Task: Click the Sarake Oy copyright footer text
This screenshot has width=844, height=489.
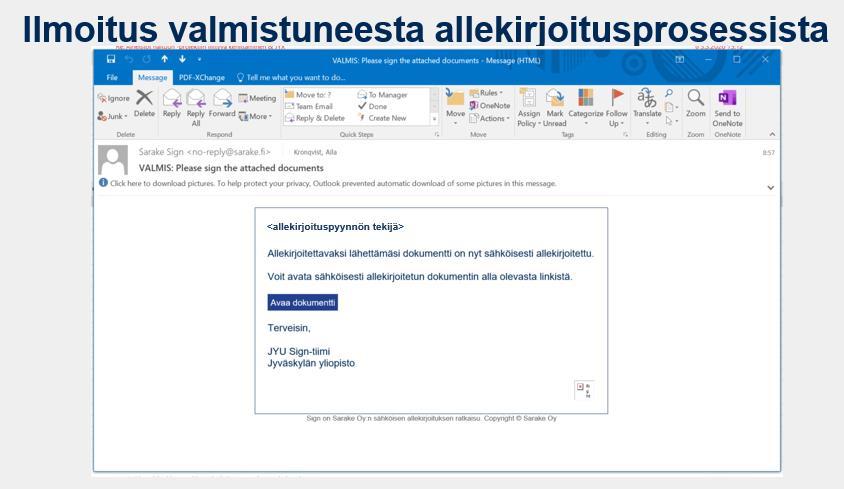Action: click(x=431, y=418)
